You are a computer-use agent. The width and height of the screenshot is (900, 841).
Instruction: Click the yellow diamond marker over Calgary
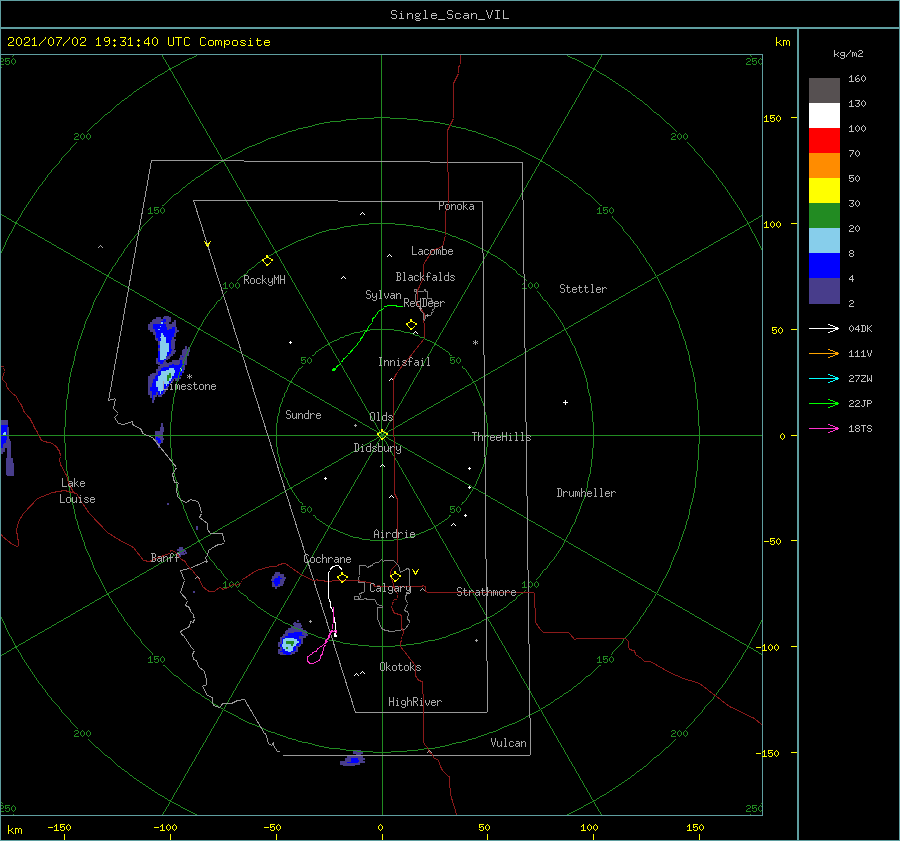[x=395, y=576]
